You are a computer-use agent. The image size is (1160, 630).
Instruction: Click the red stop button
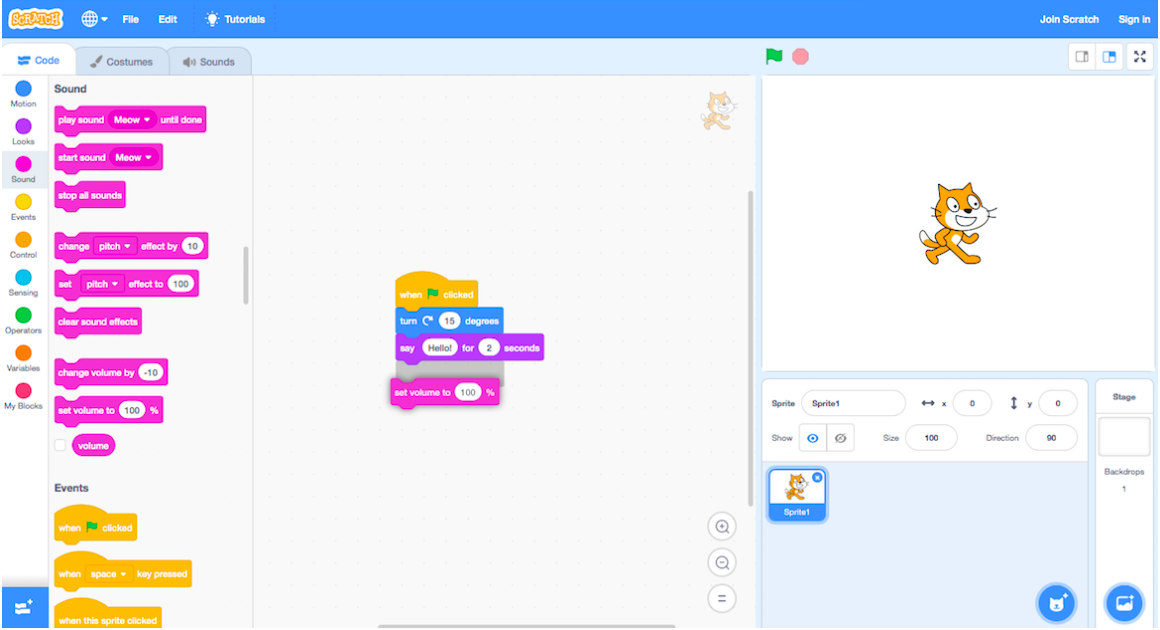(x=800, y=56)
